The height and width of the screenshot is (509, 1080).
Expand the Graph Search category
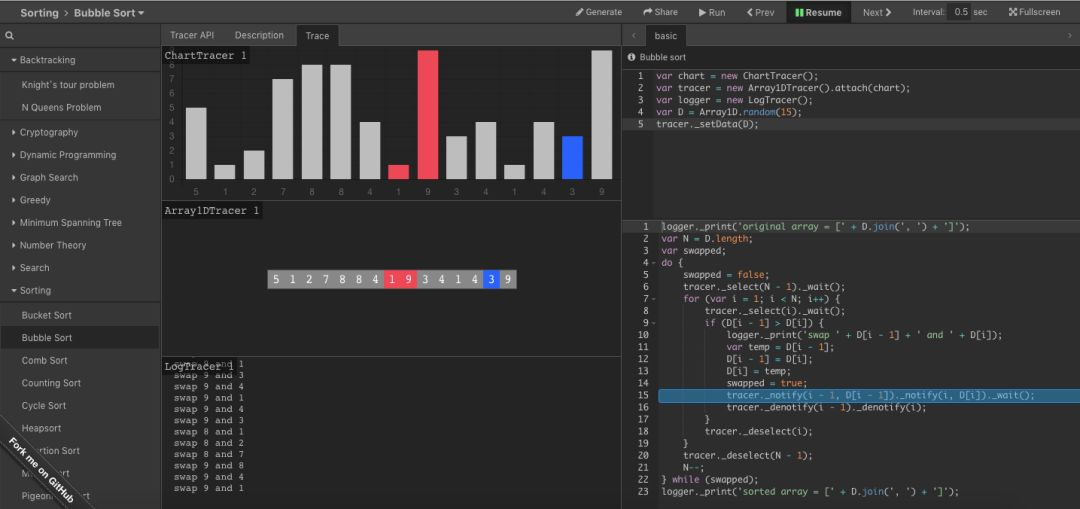tap(48, 178)
